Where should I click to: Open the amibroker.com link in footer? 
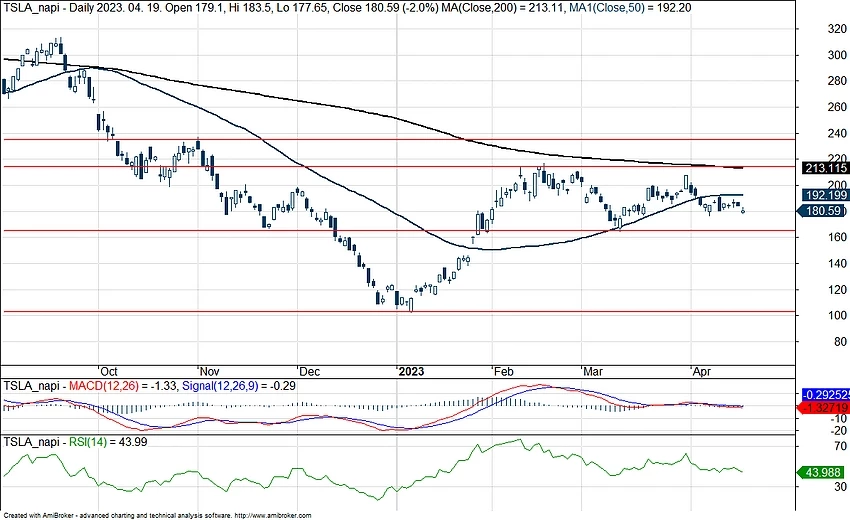[x=273, y=516]
